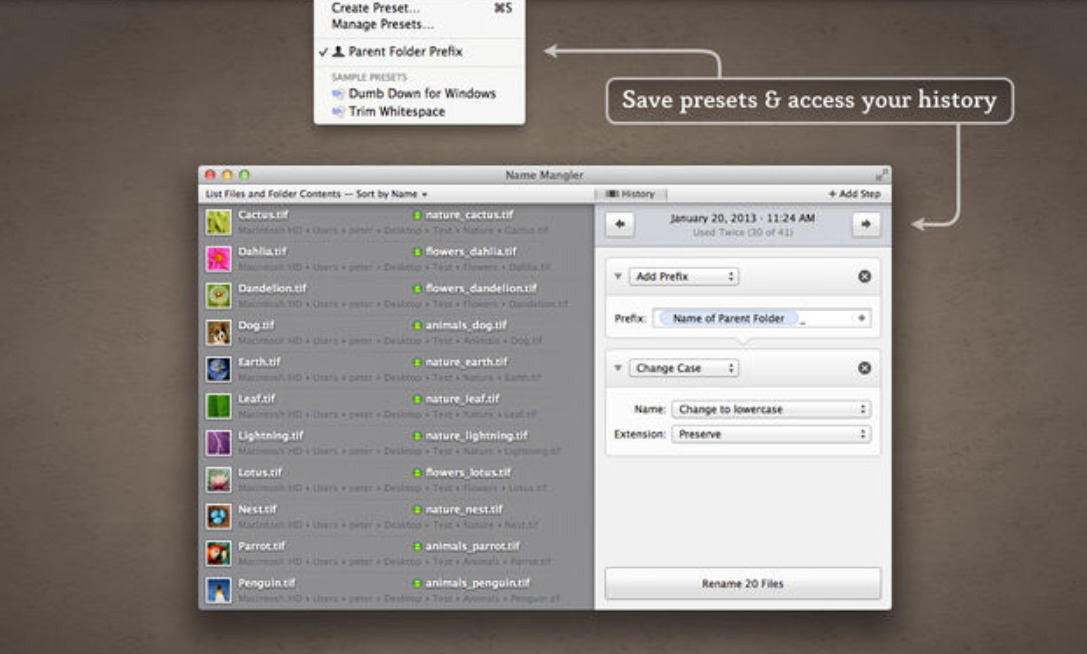Click the Name of Parent Folder token
Image resolution: width=1087 pixels, height=654 pixels.
[x=728, y=318]
